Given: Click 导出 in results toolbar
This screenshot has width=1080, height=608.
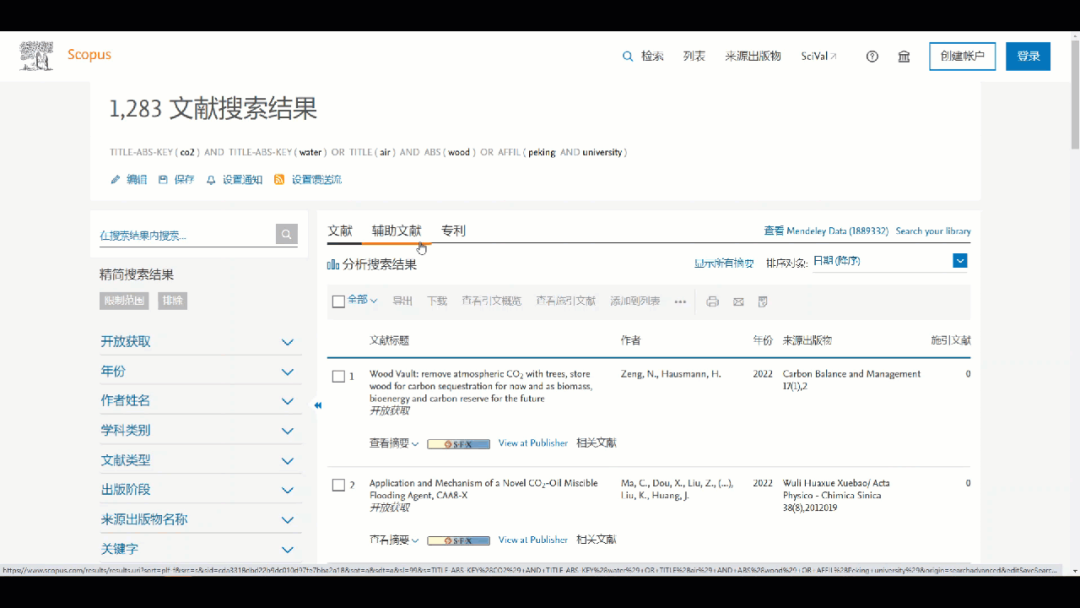Looking at the screenshot, I should (x=402, y=302).
